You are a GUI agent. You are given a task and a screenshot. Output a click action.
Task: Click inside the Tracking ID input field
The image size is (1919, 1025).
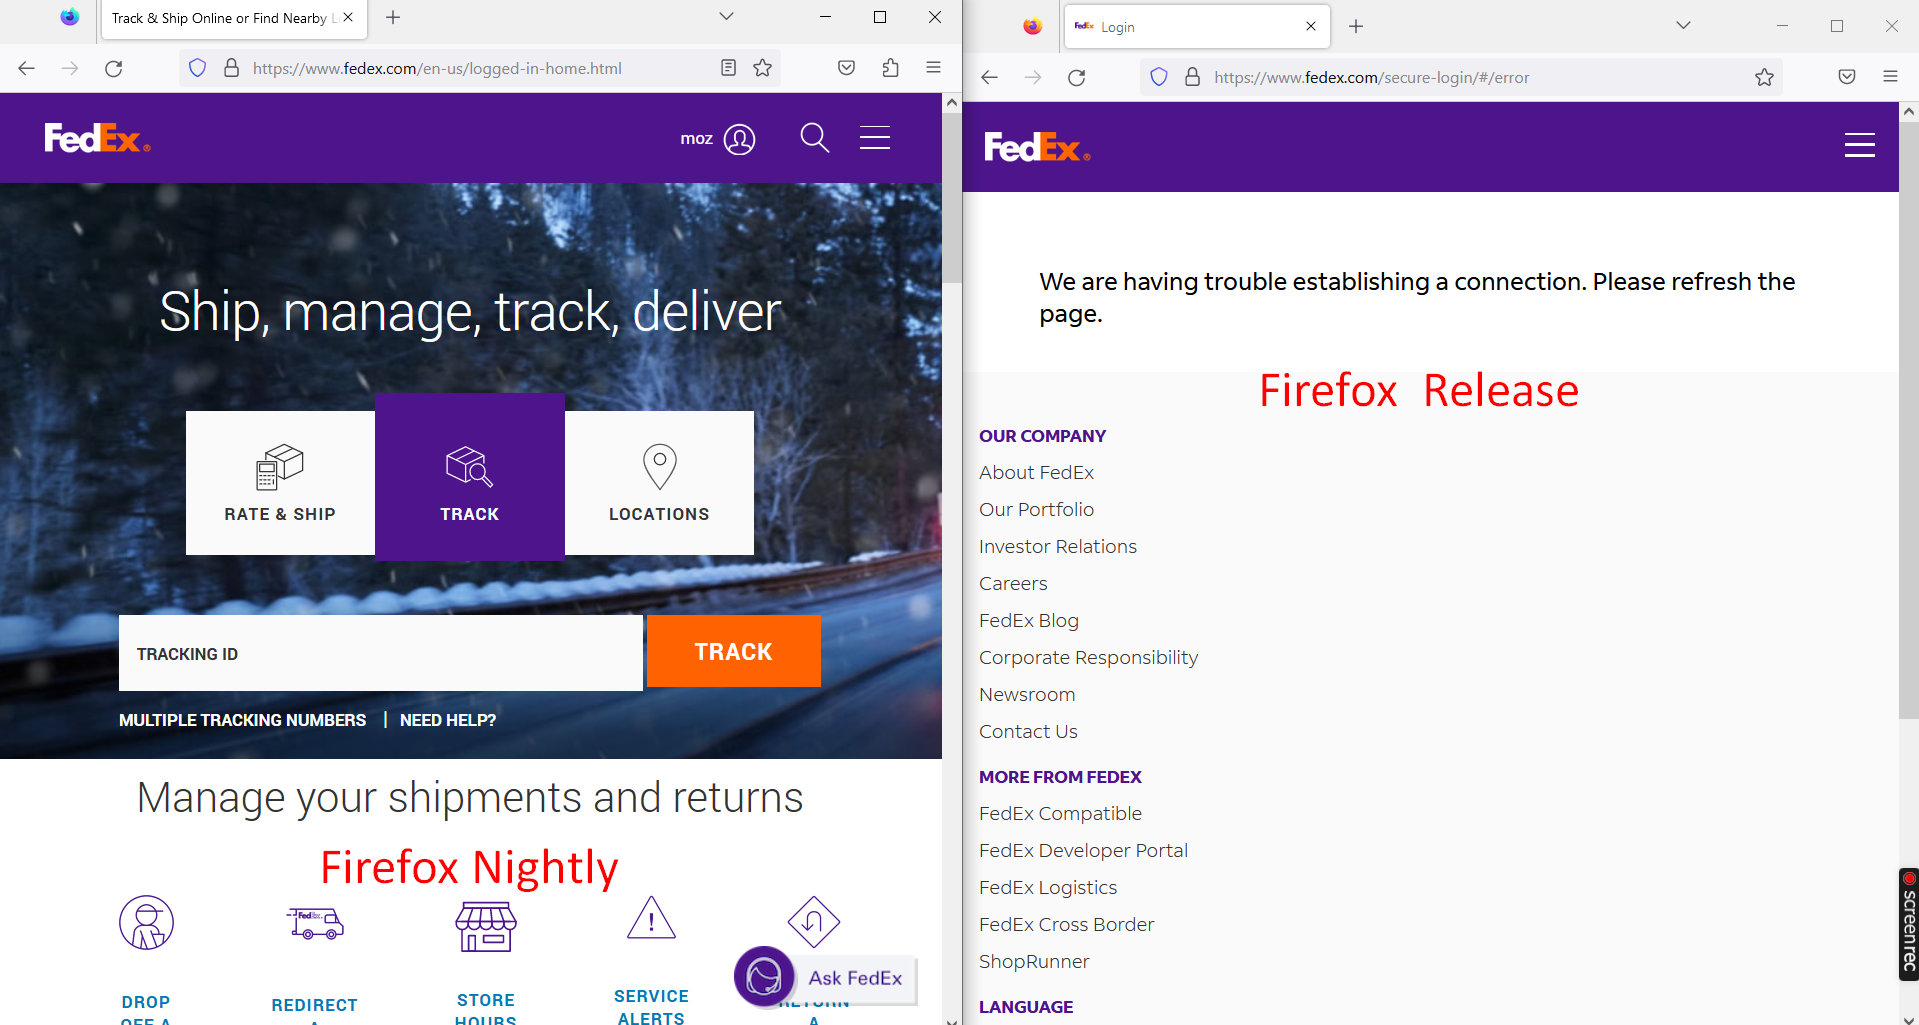point(380,653)
